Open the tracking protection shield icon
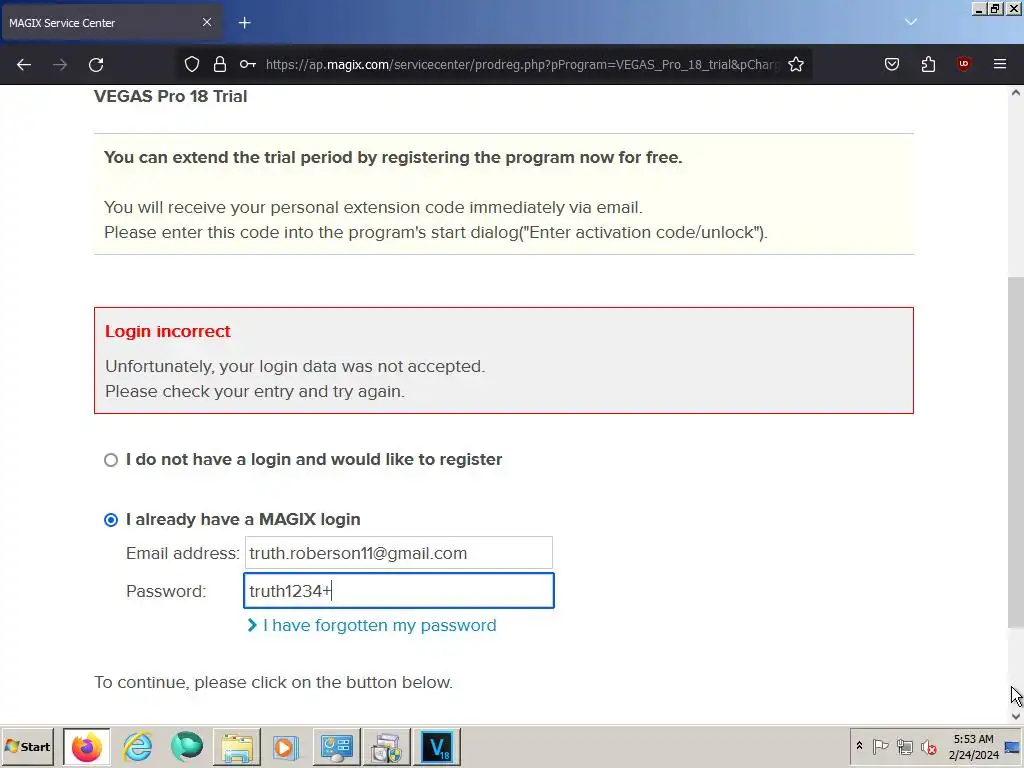This screenshot has width=1024, height=768. 191,64
